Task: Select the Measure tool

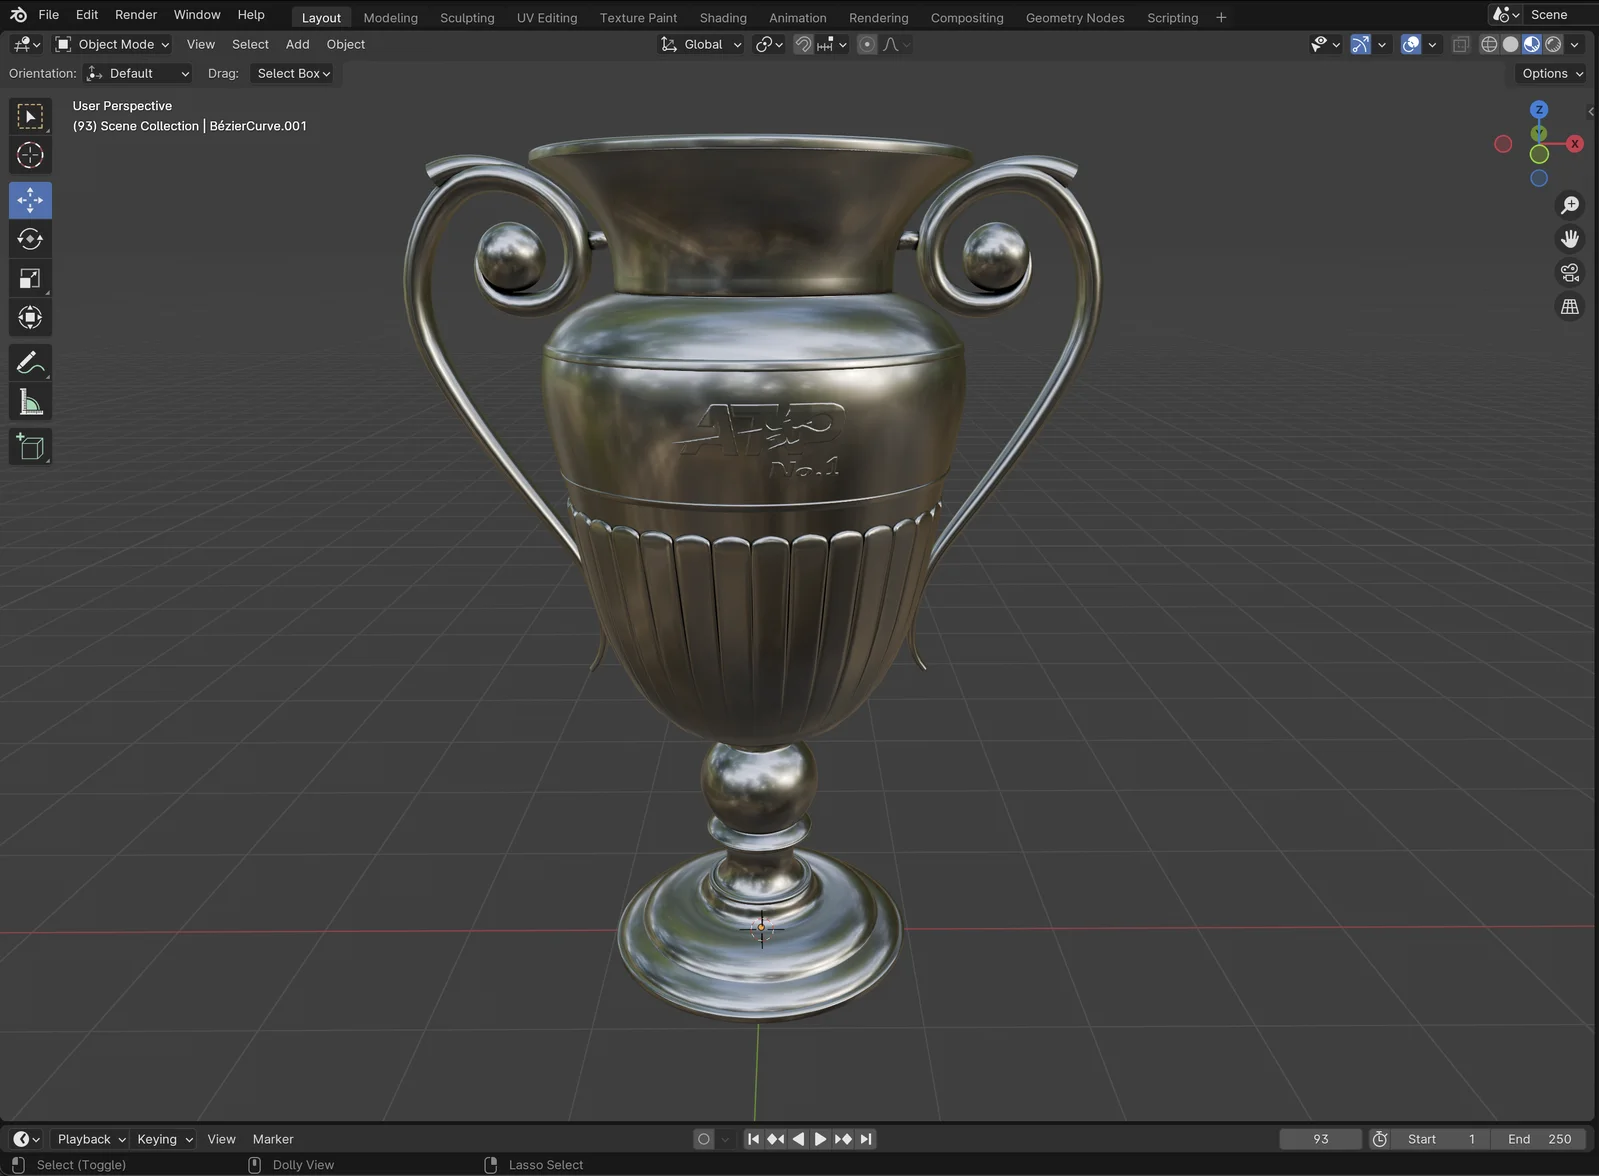Action: (x=30, y=402)
